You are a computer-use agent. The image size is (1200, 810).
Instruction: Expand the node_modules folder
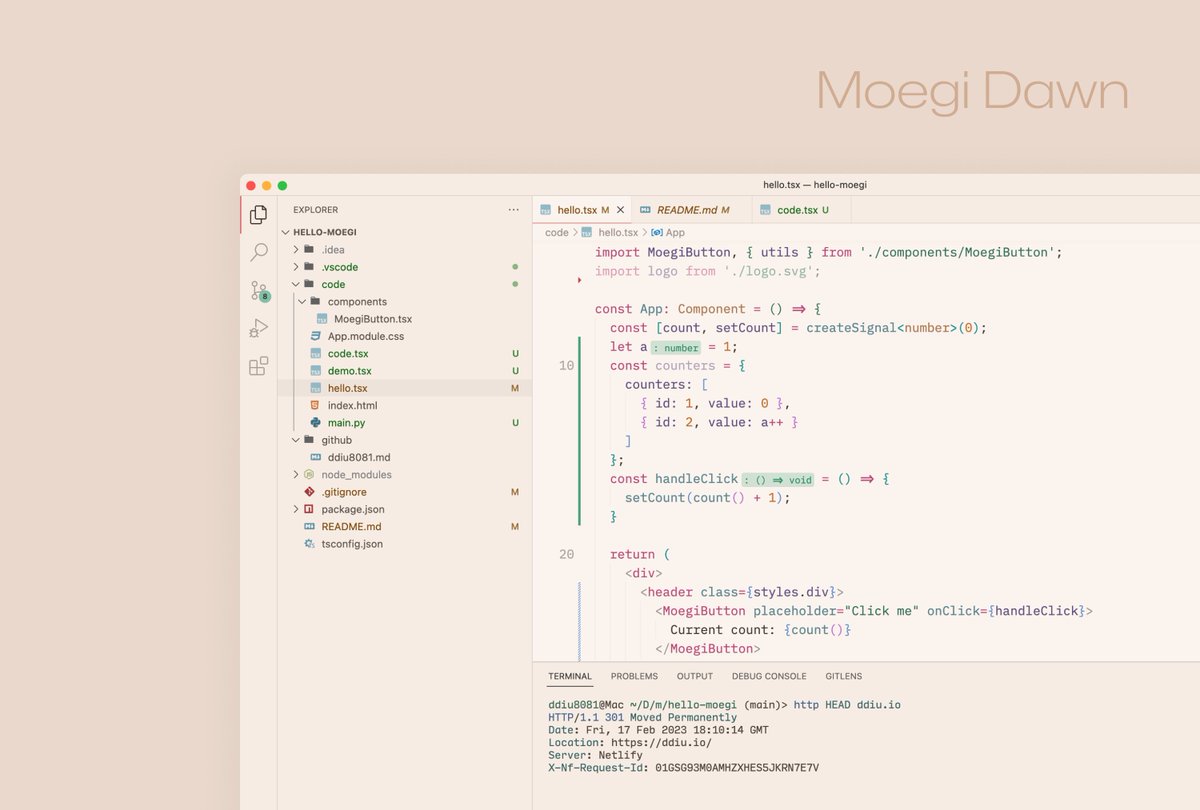296,475
